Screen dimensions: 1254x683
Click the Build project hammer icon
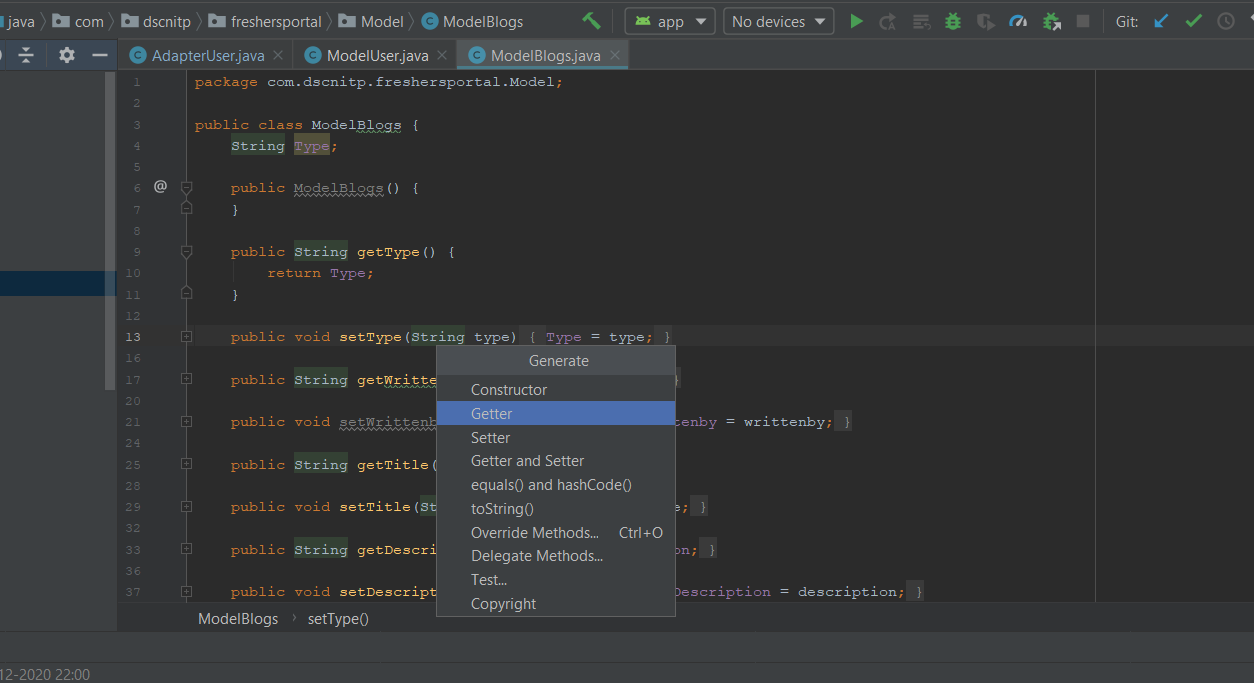click(x=591, y=21)
